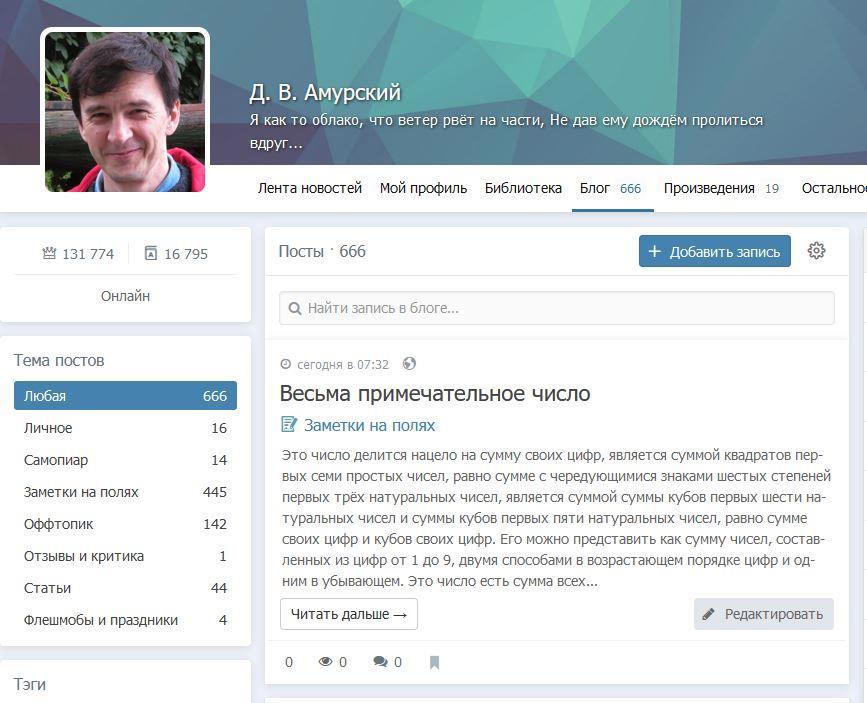Viewport: 867px width, 703px height.
Task: Click the globe visibility icon near the timestamp
Action: pos(409,364)
